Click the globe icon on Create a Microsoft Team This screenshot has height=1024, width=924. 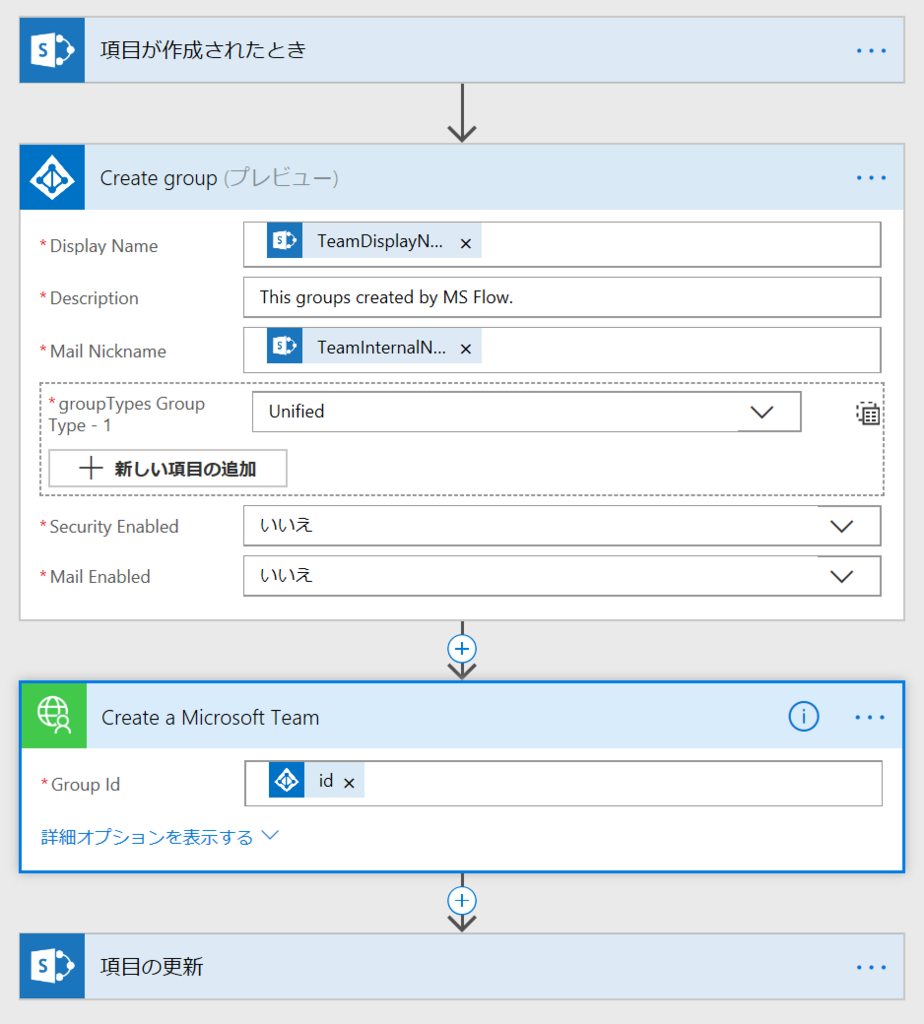tap(54, 716)
